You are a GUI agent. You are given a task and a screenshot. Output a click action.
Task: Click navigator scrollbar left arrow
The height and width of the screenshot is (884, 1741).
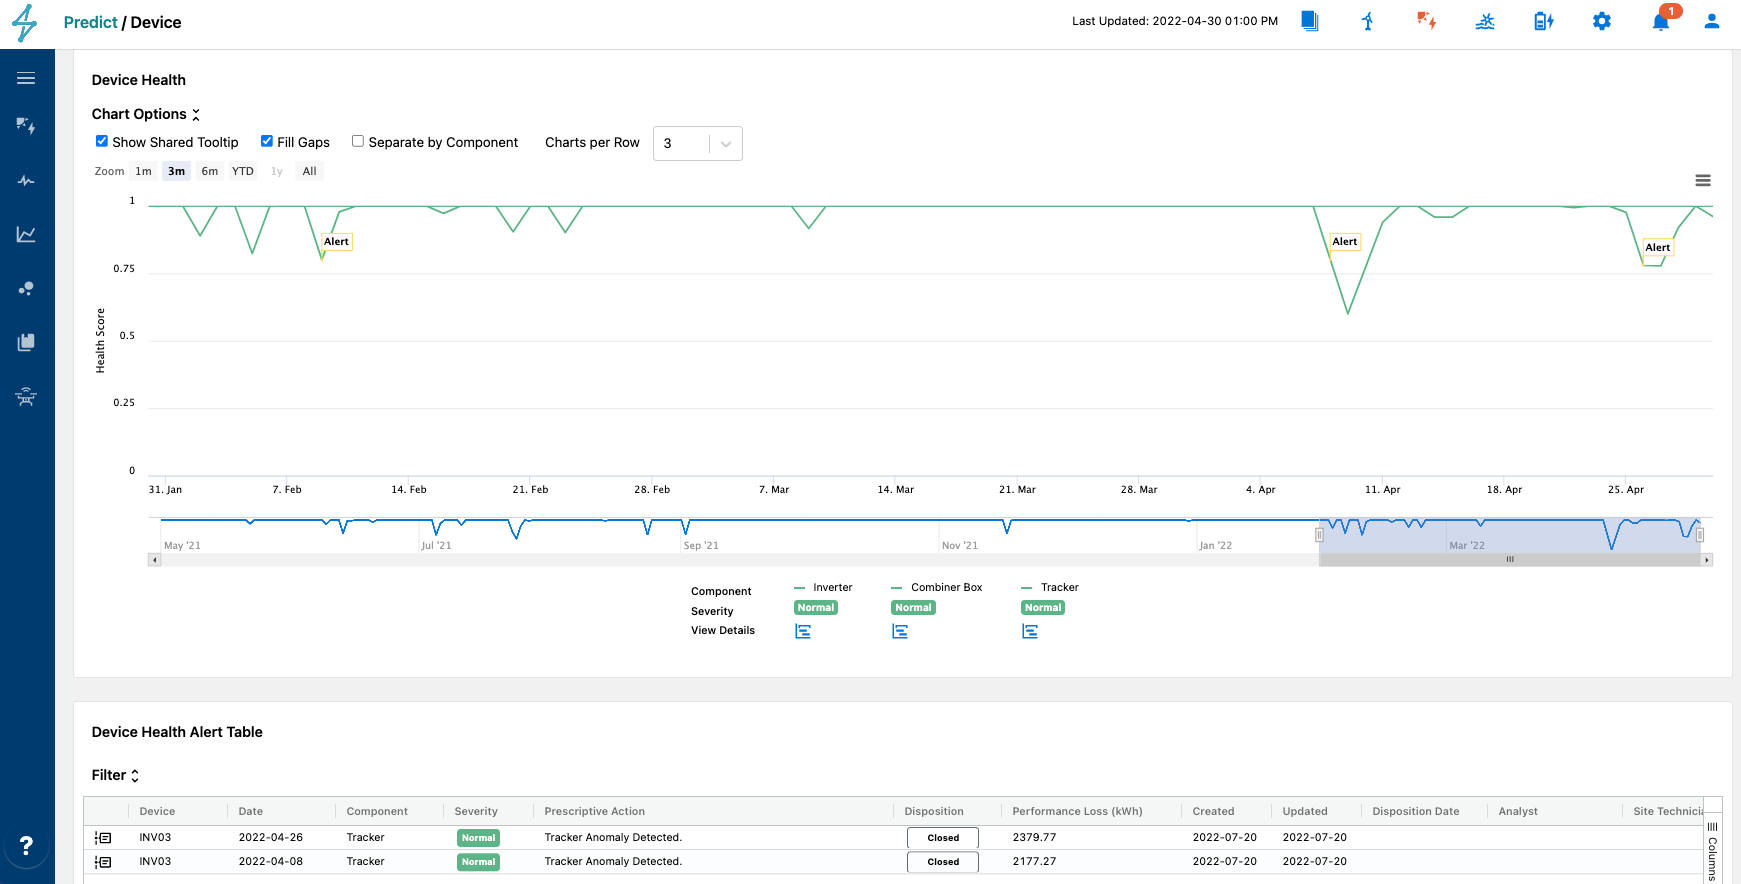pos(154,560)
